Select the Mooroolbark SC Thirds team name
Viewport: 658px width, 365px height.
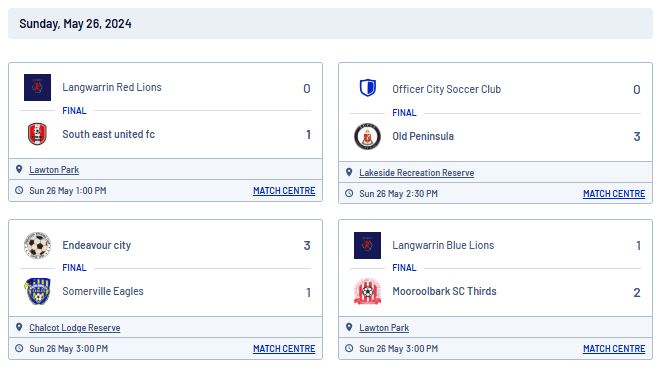click(444, 291)
